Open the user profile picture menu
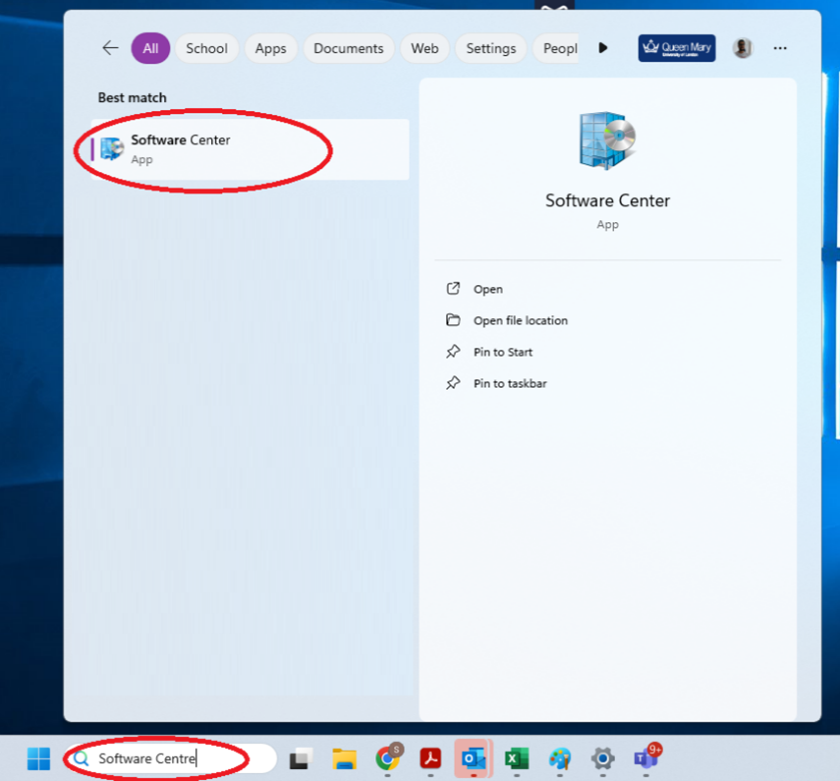Image resolution: width=840 pixels, height=781 pixels. 742,48
